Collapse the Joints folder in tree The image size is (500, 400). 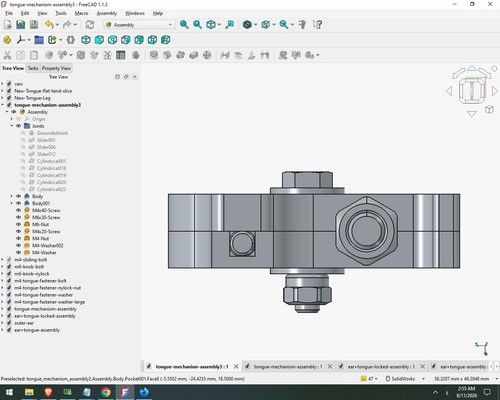12,126
